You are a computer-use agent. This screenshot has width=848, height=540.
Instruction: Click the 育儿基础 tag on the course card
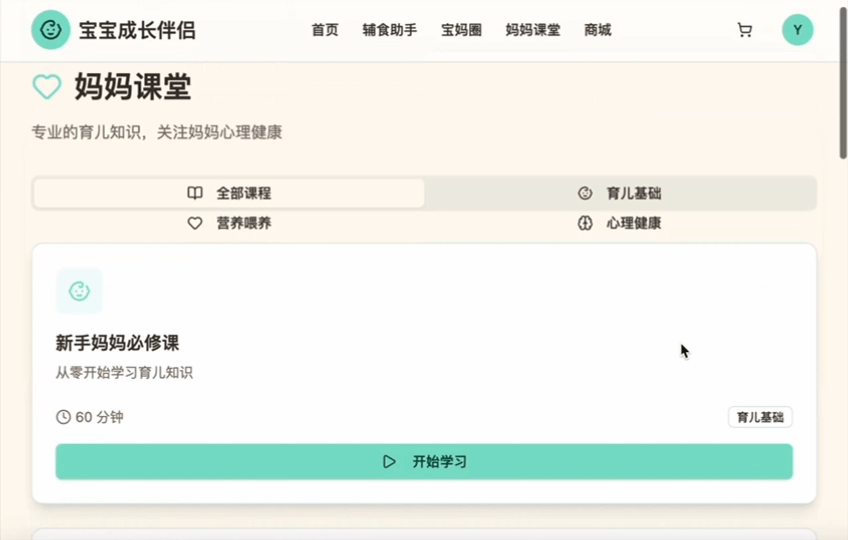pos(760,417)
